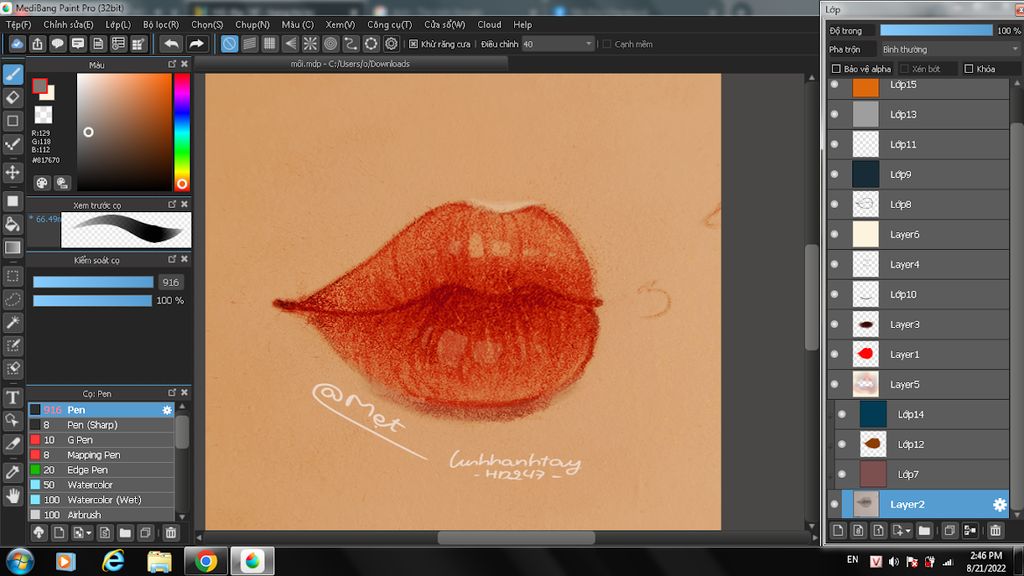Click the Redo arrow in the toolbar
The width and height of the screenshot is (1024, 576).
click(x=197, y=44)
